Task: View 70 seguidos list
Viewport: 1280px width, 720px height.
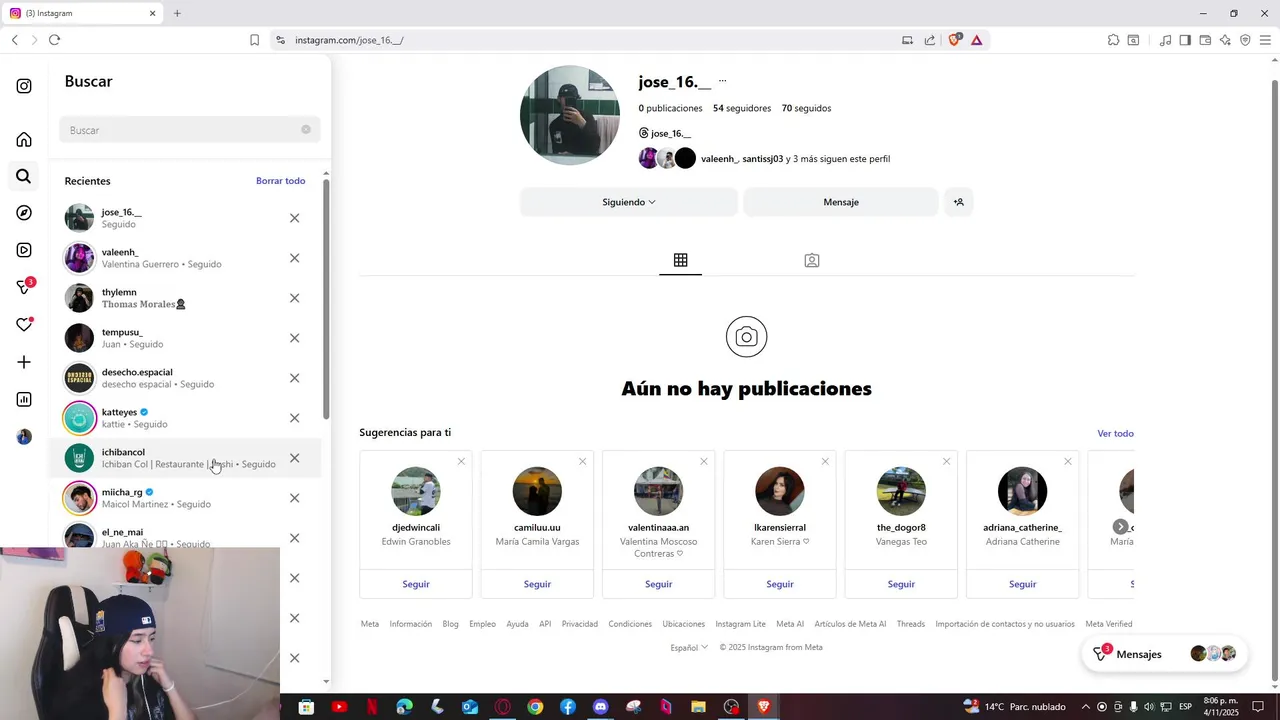Action: pos(806,108)
